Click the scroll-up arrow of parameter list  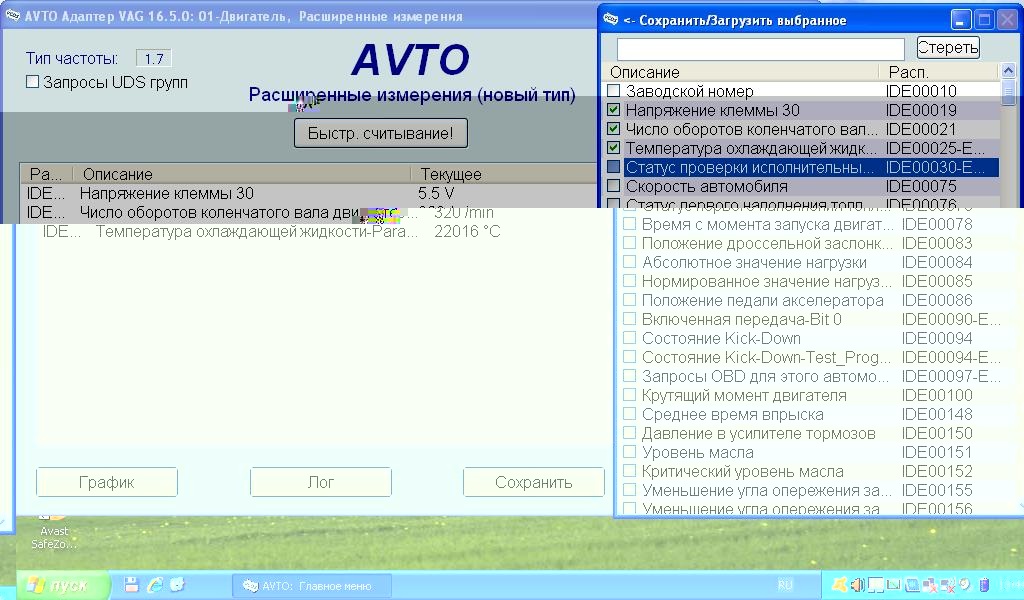point(1009,72)
